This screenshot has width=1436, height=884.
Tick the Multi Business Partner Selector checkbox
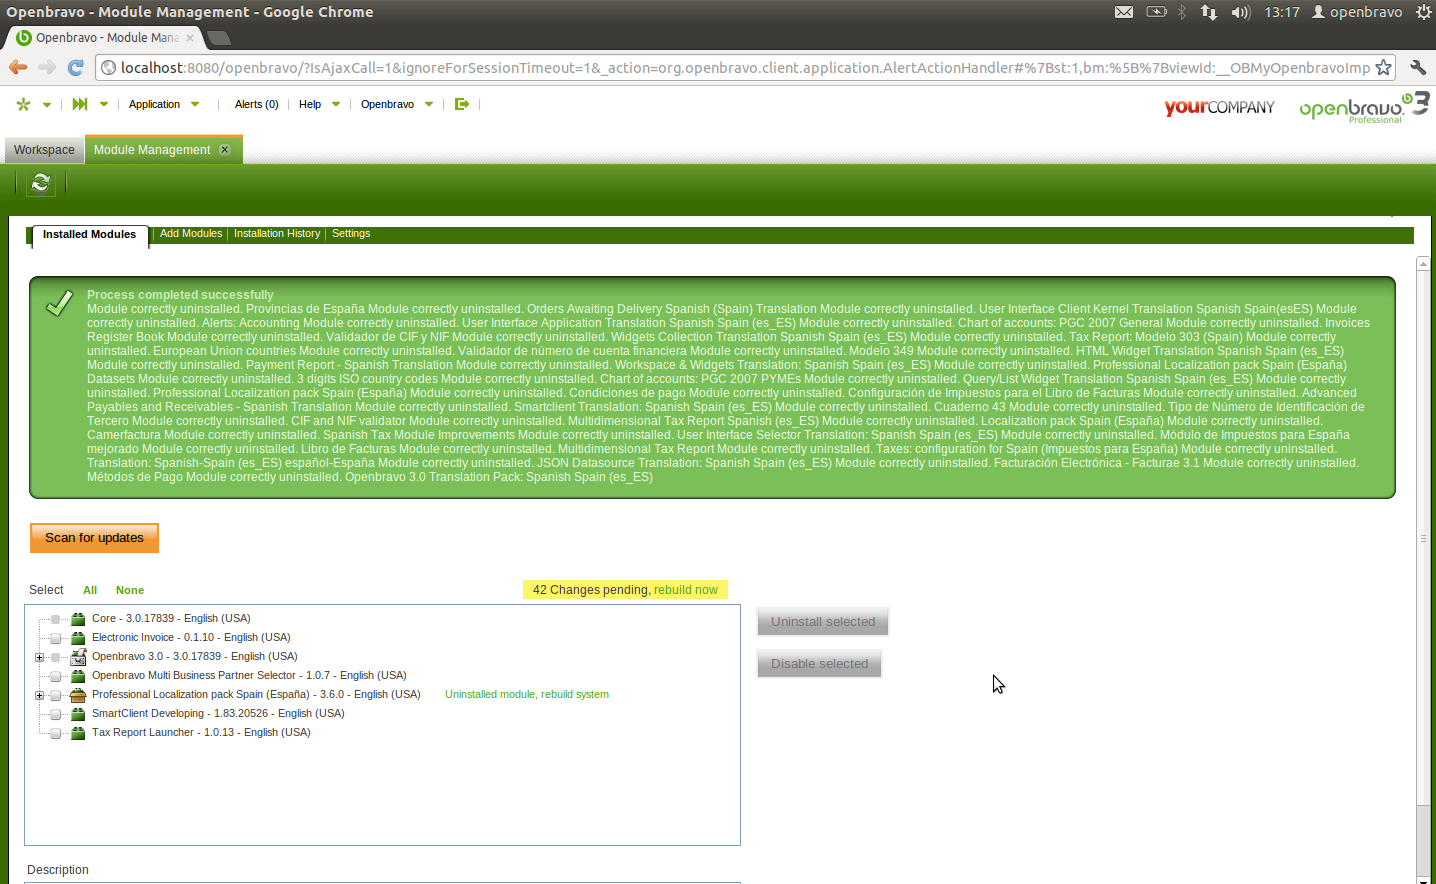56,676
